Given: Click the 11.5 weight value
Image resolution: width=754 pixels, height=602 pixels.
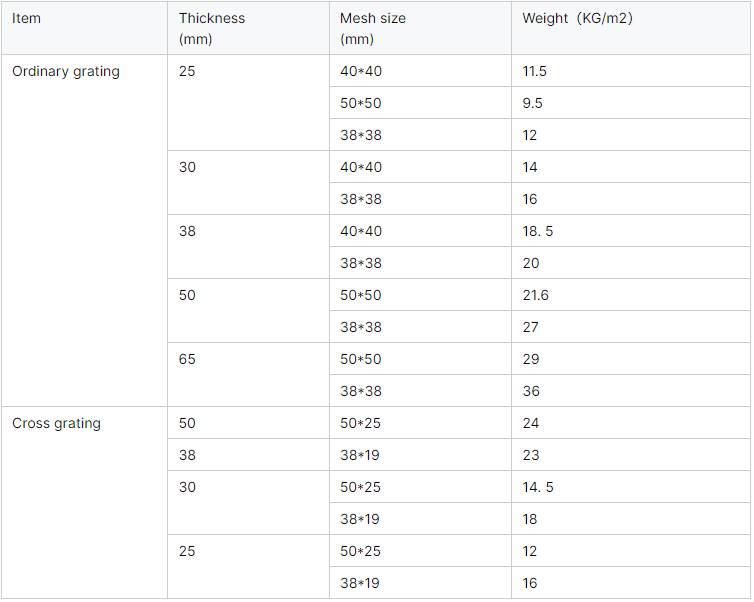Looking at the screenshot, I should pos(535,71).
